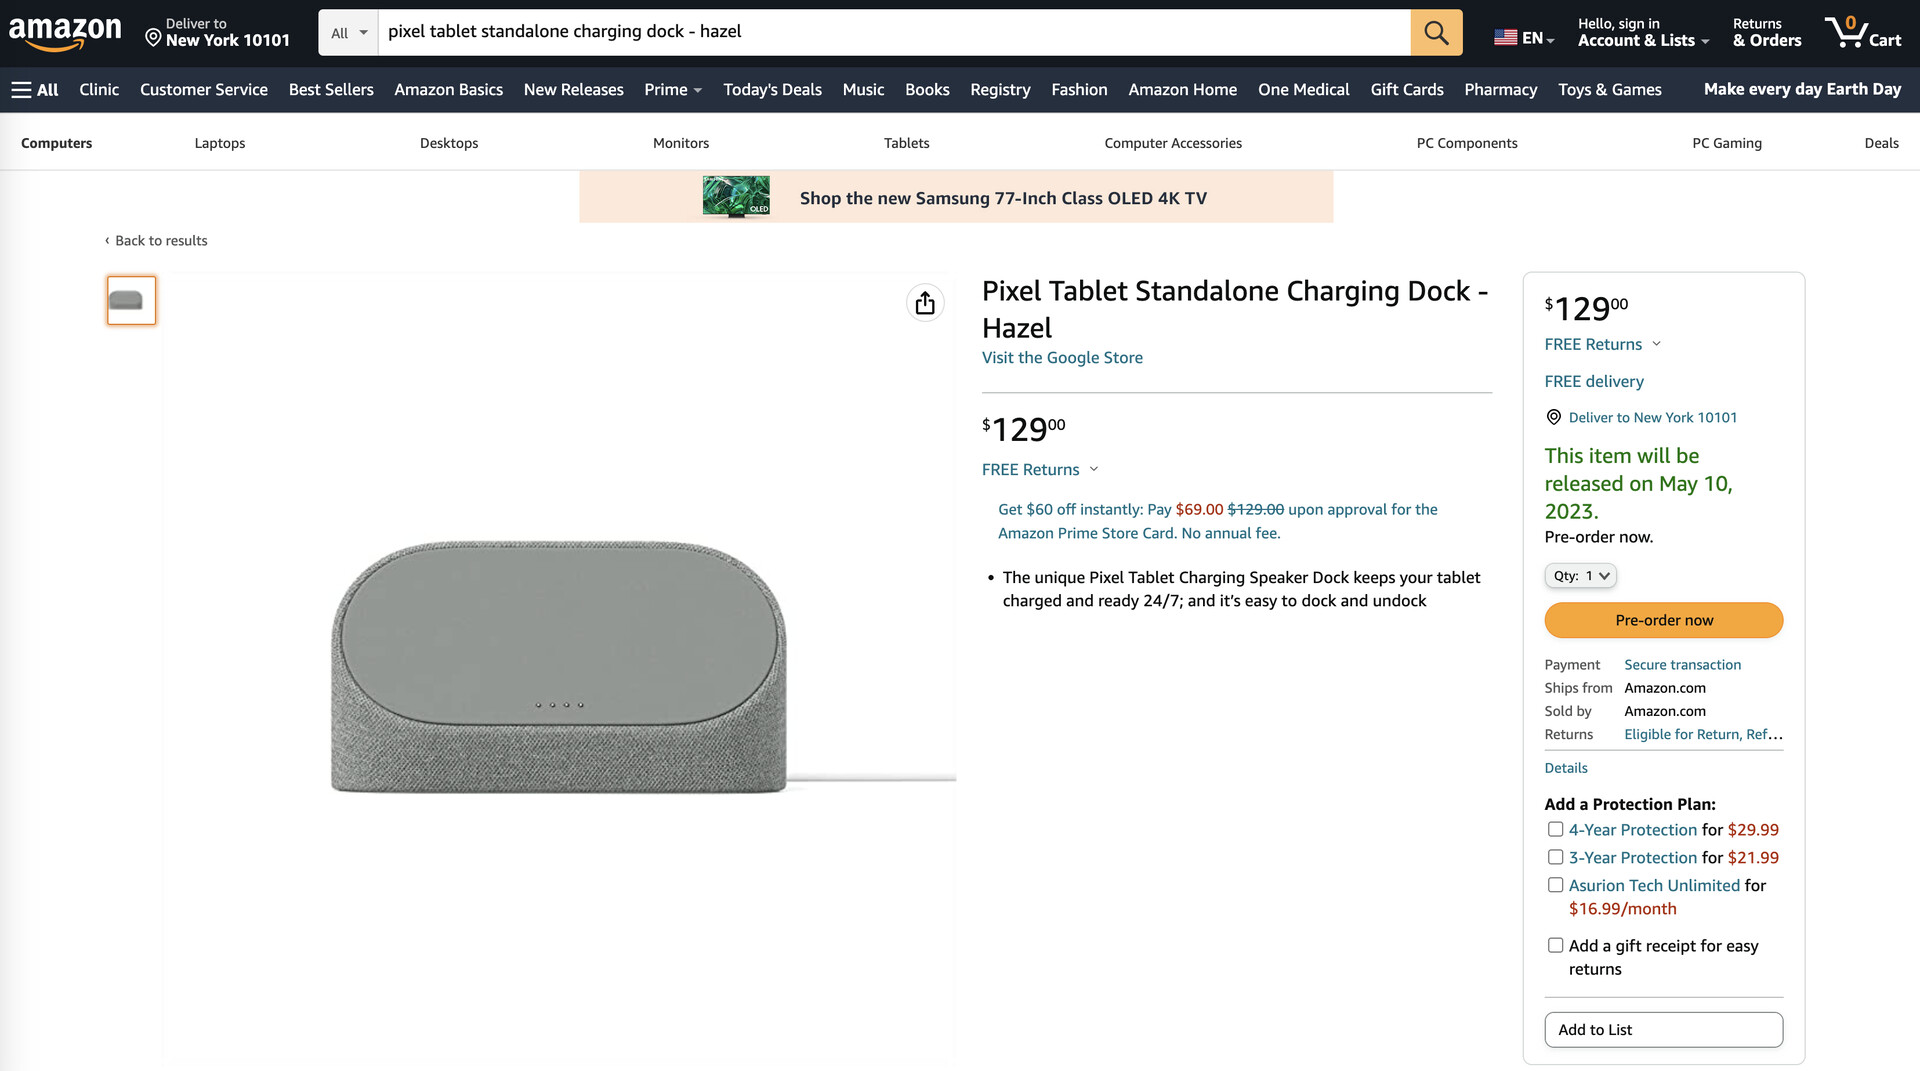Select the Tablets category tab
The width and height of the screenshot is (1920, 1071).
pyautogui.click(x=906, y=143)
